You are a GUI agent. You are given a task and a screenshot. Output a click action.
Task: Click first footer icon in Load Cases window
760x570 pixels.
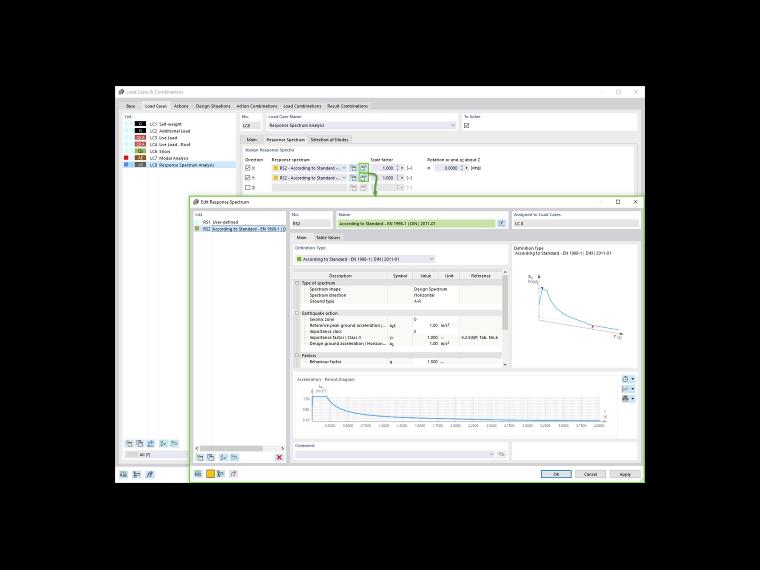pos(124,475)
